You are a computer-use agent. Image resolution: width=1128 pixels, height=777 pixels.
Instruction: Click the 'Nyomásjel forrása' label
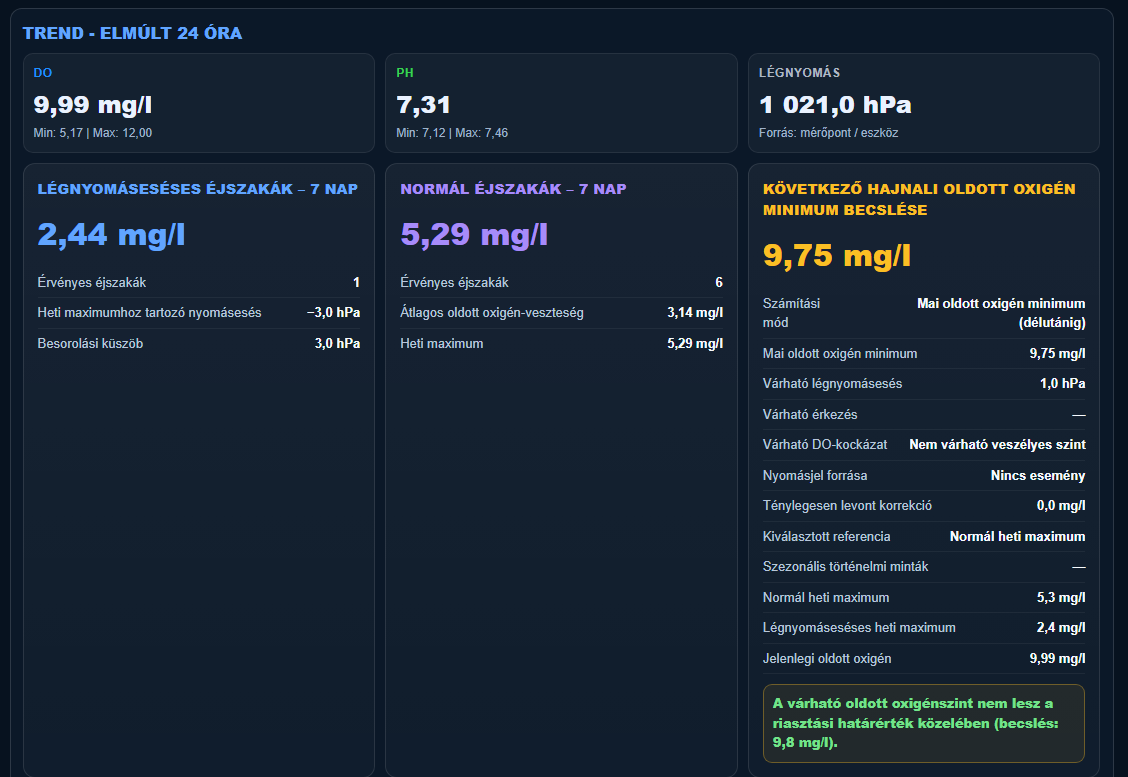pos(815,476)
